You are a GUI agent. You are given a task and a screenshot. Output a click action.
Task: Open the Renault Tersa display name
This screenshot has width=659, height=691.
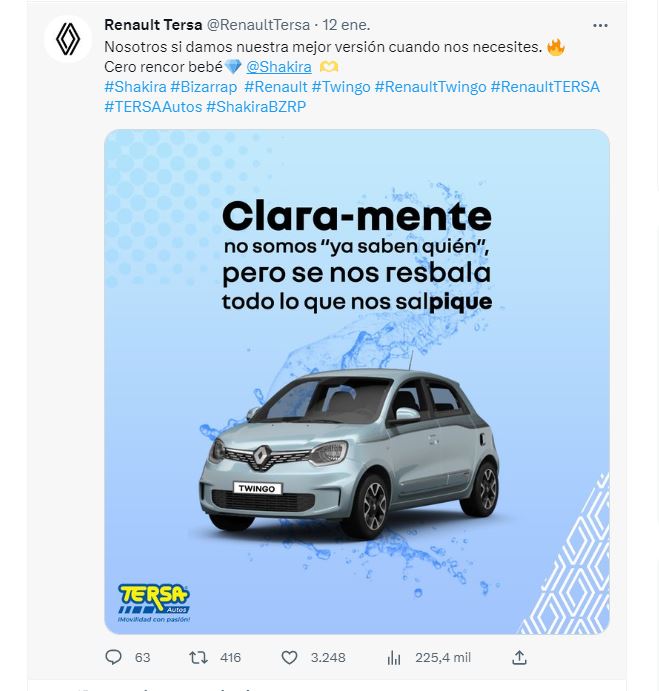153,25
